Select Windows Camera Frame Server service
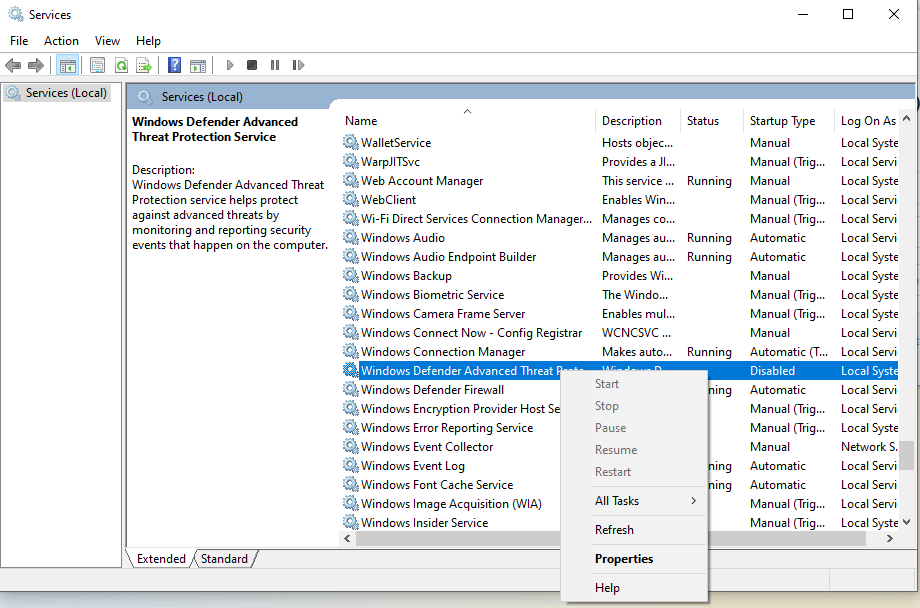920x608 pixels. [619, 313]
